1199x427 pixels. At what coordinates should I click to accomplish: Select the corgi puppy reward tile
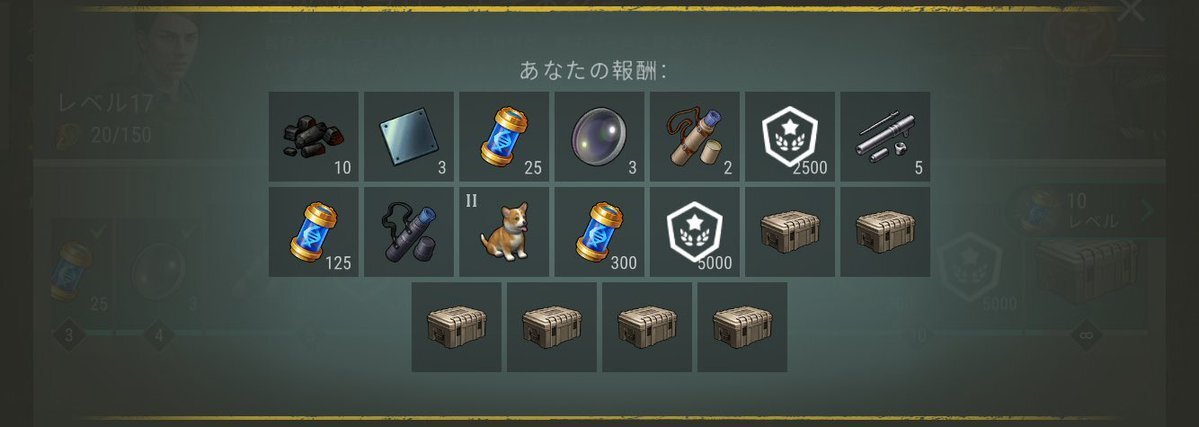pos(504,232)
